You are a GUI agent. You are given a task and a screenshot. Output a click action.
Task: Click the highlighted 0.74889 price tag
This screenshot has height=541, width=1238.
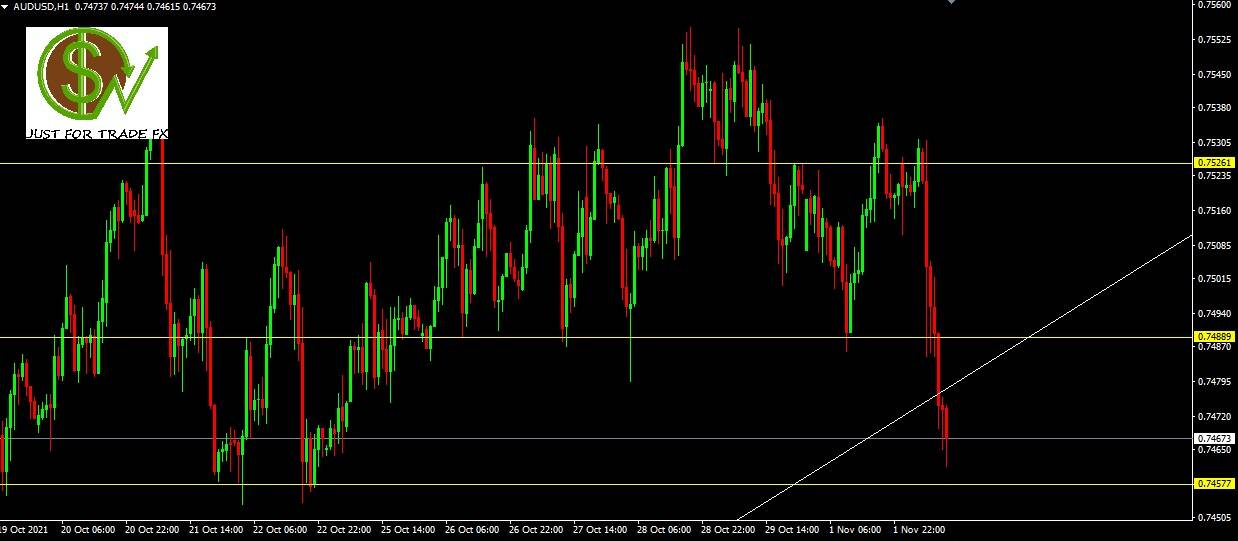click(1215, 337)
